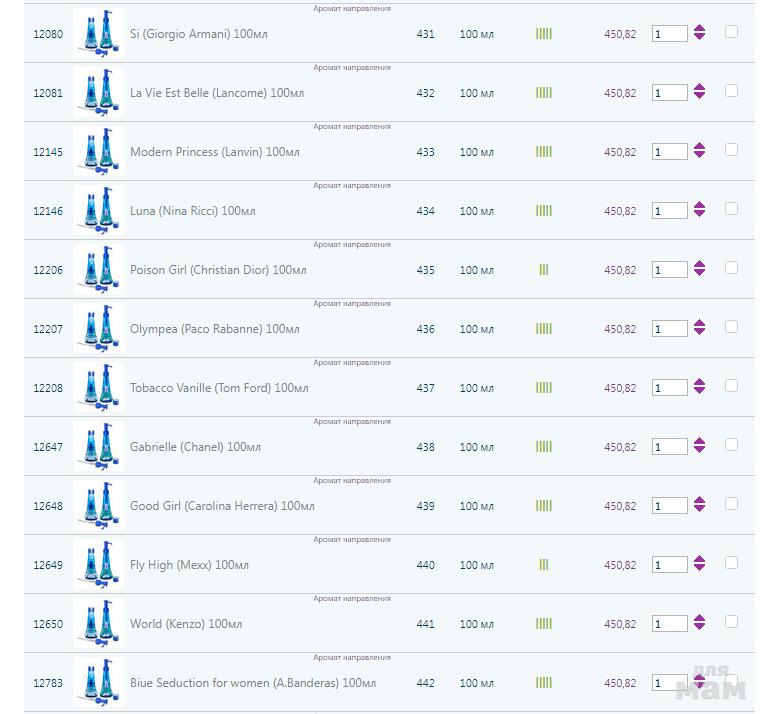Viewport: 761px width, 714px height.
Task: Lower quantity using down arrow for Good Girl
Action: pos(699,510)
